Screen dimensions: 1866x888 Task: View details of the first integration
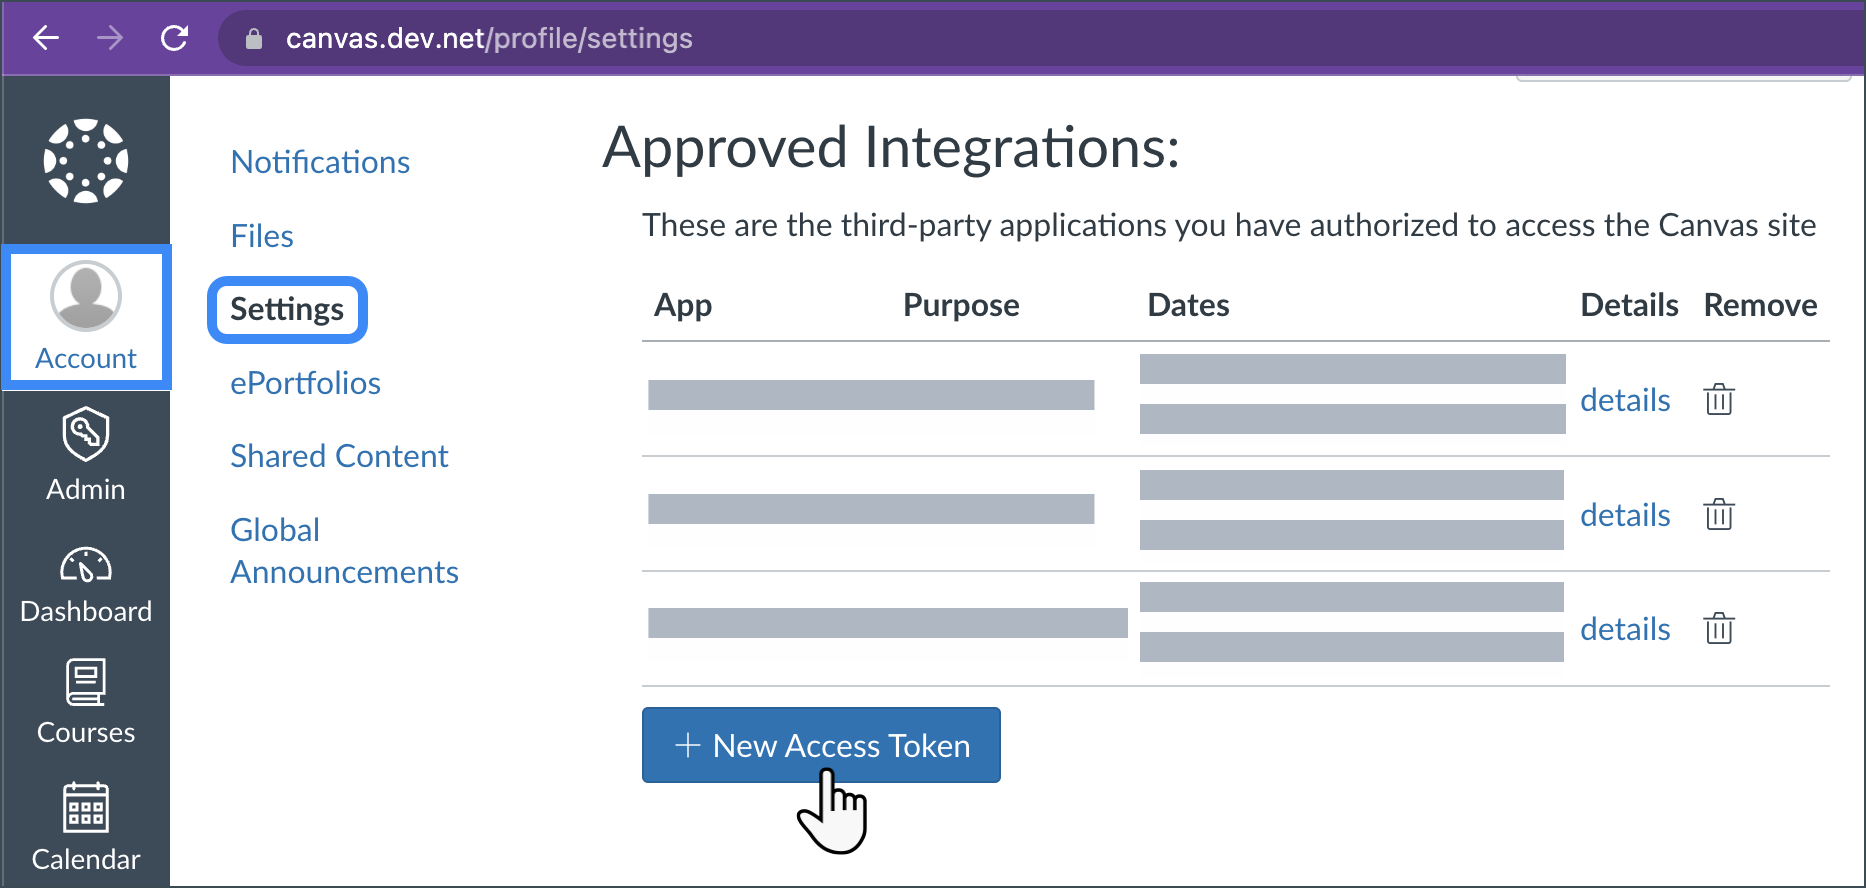tap(1625, 400)
